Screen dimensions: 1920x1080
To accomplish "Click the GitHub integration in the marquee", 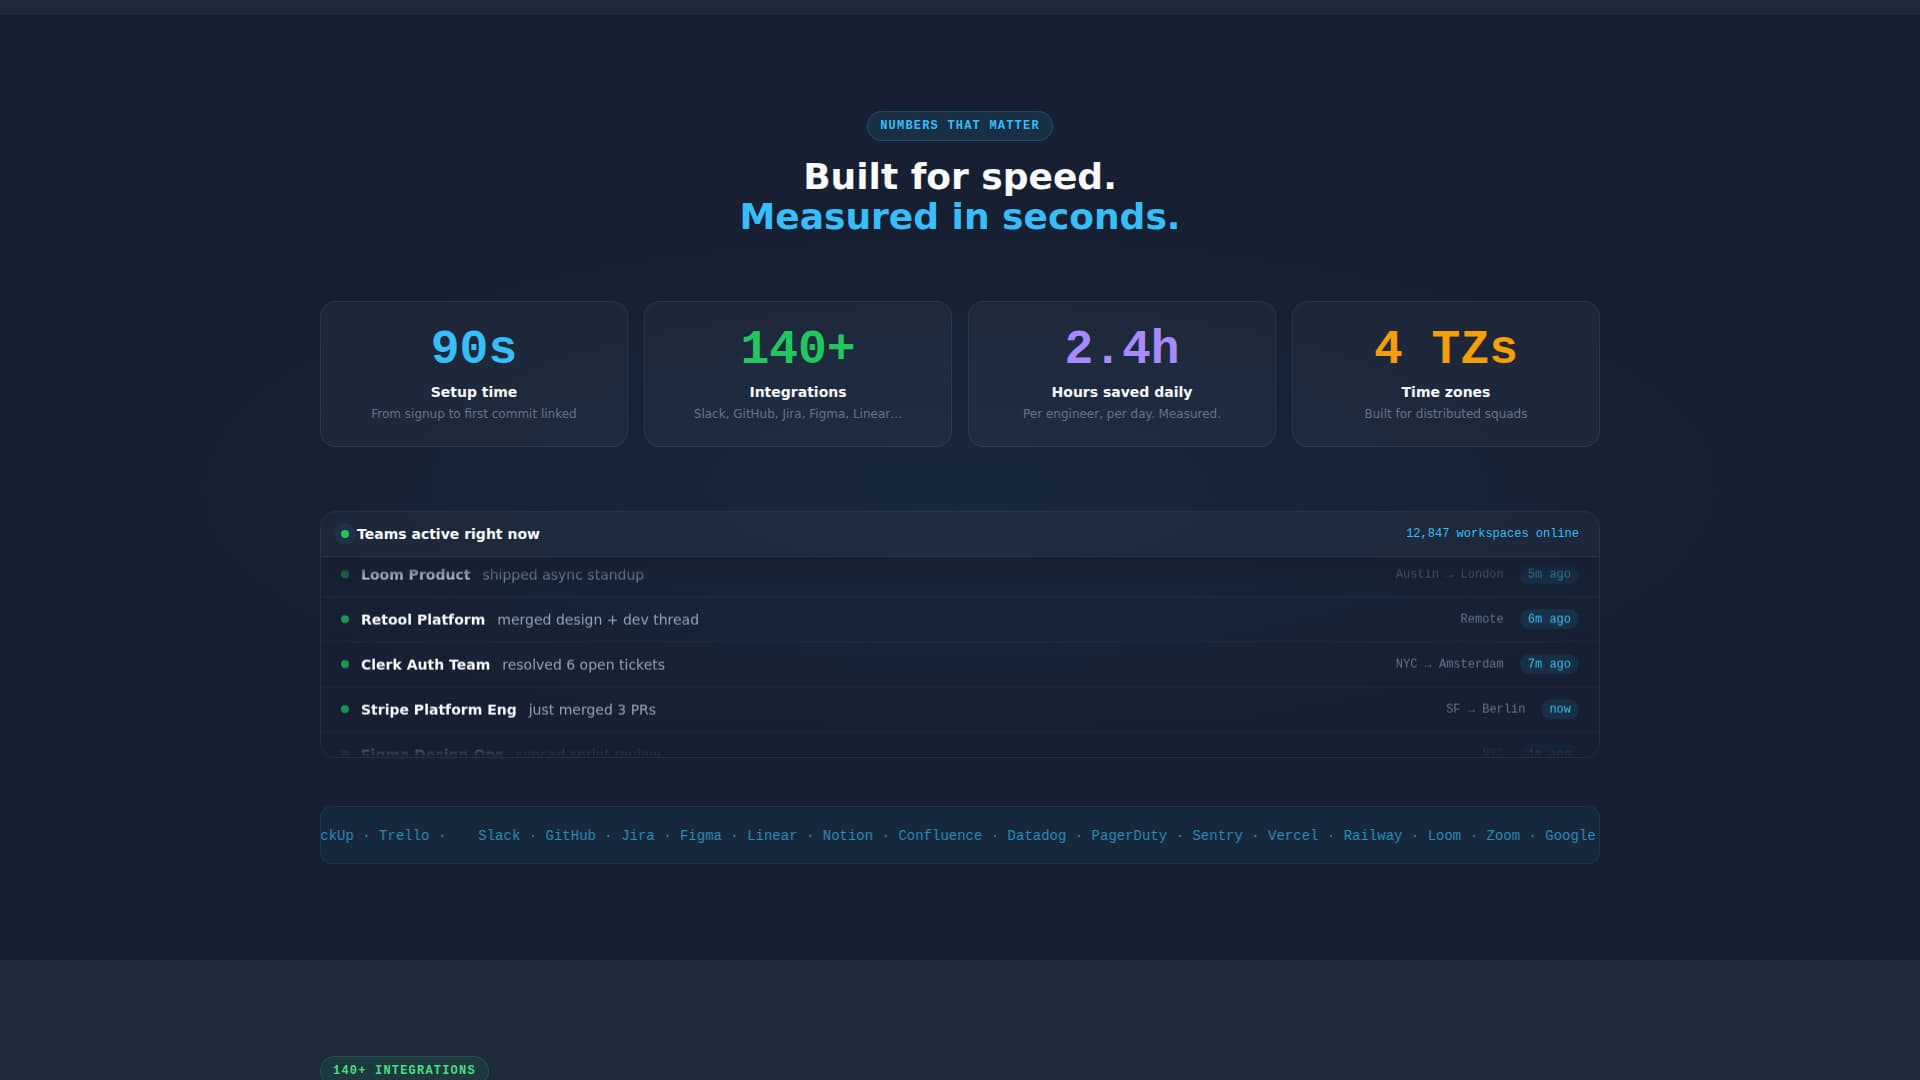I will click(570, 835).
